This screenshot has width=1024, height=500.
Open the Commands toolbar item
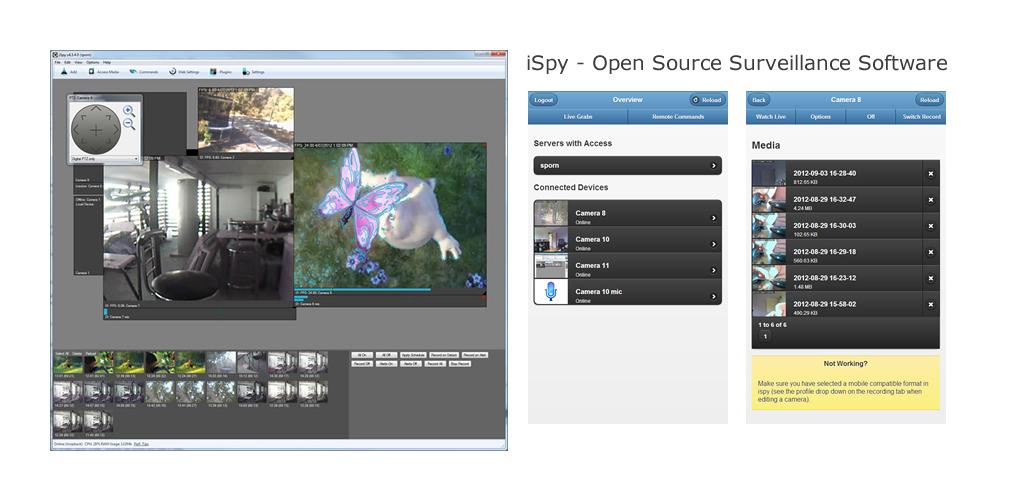point(144,72)
